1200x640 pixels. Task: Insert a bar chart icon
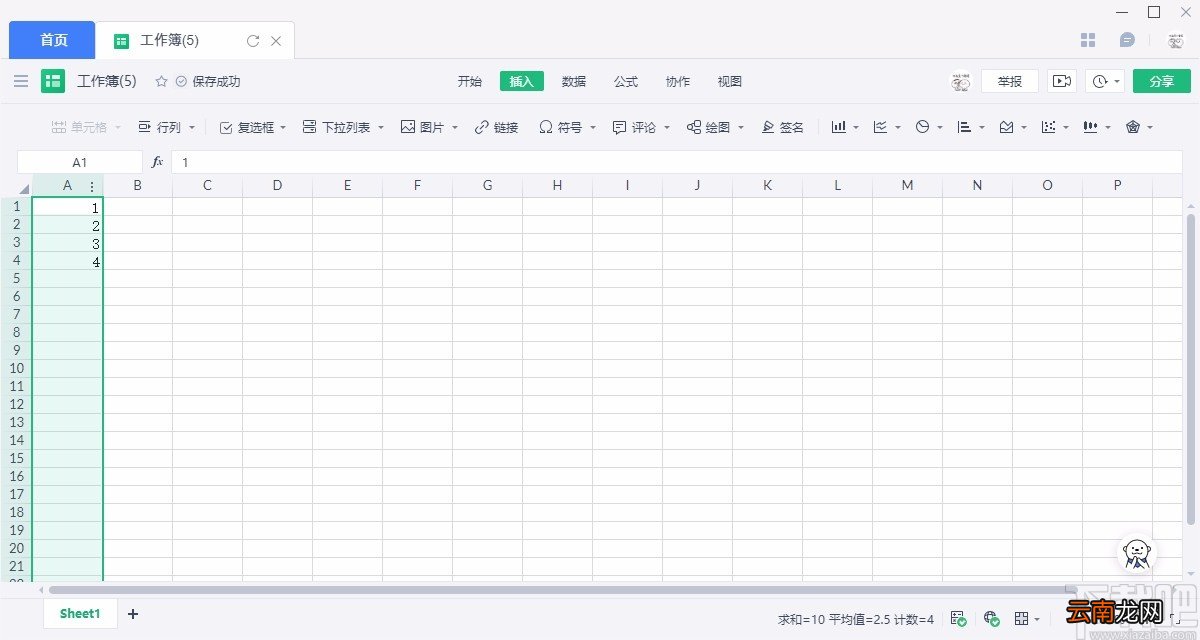[965, 127]
